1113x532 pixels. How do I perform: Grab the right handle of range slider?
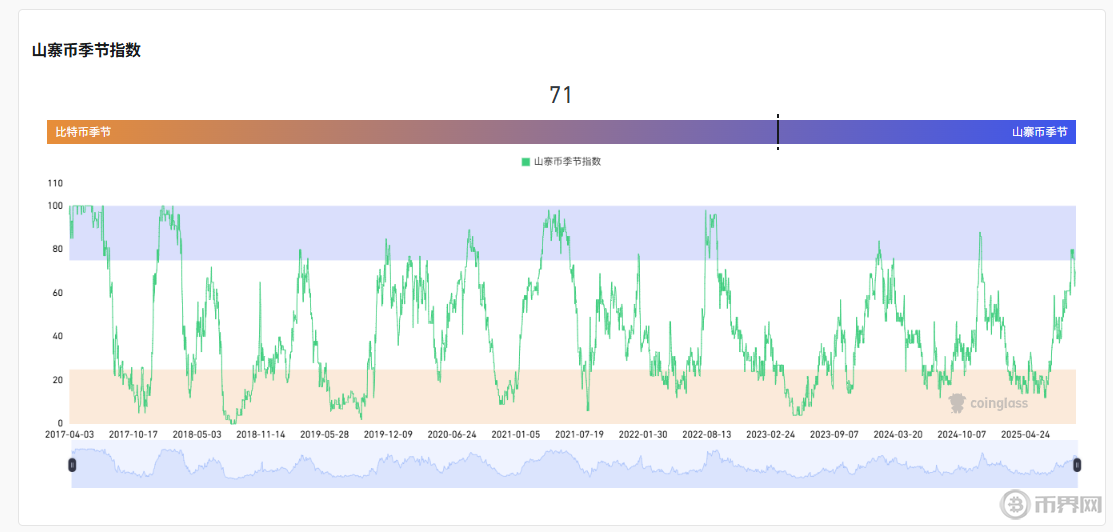coord(1077,464)
